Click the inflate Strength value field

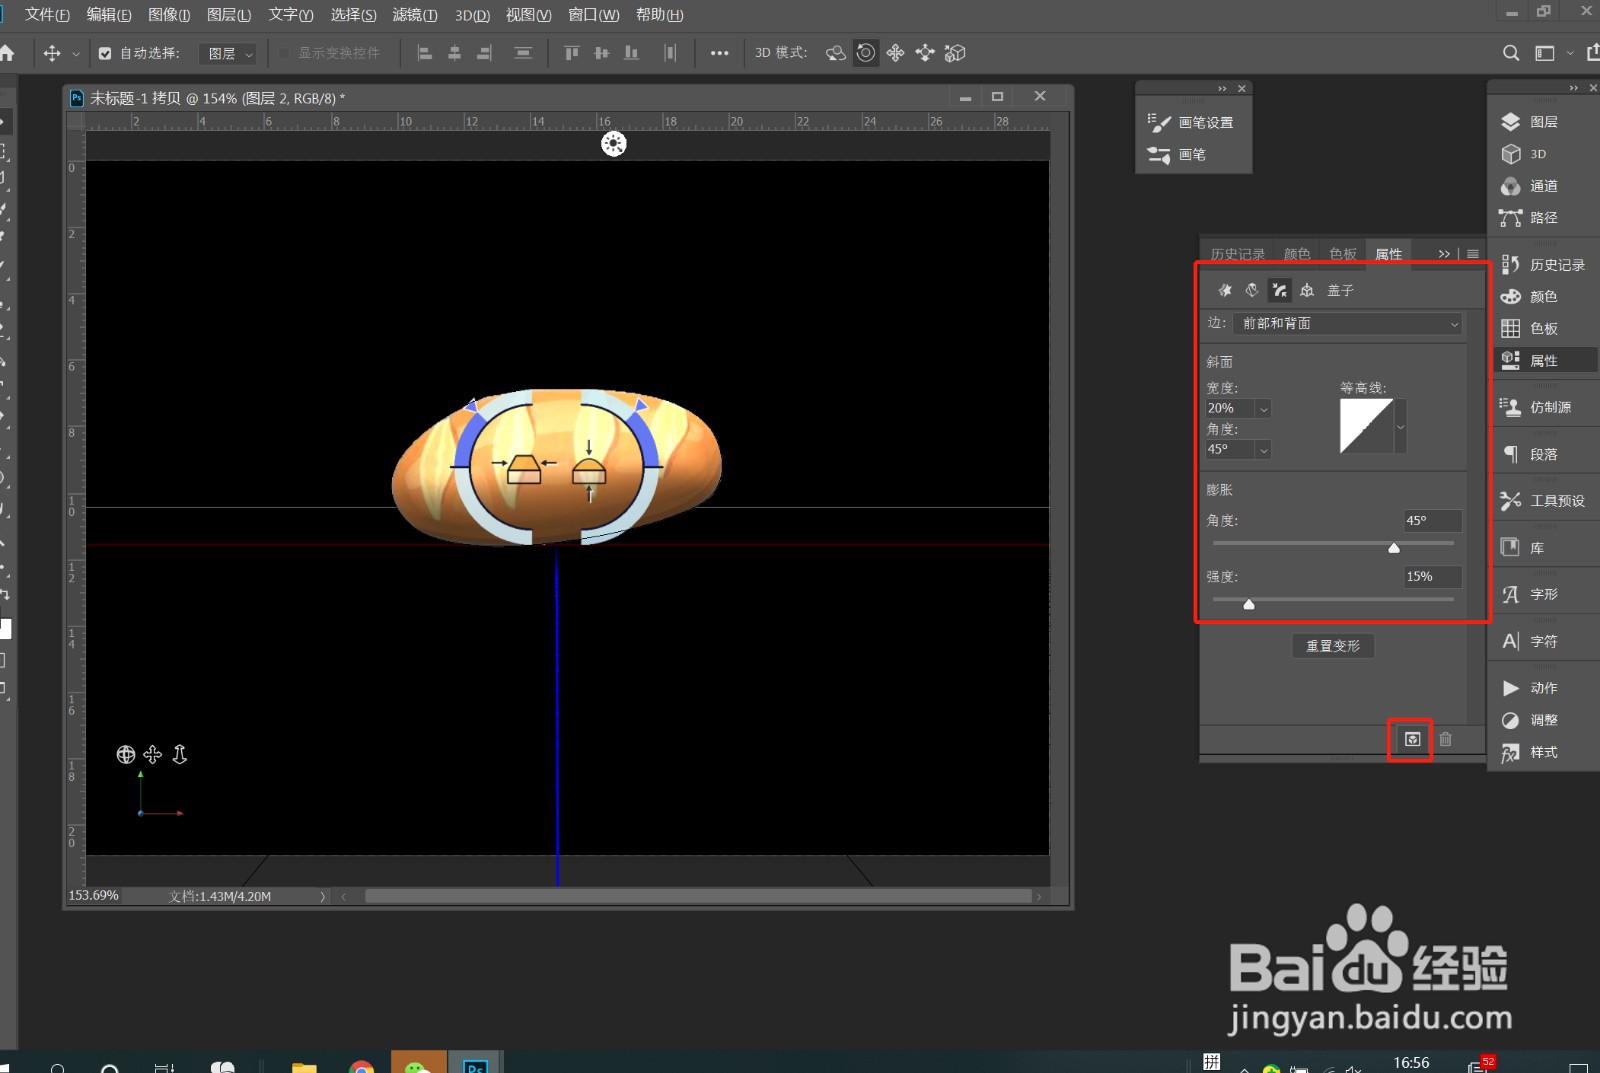tap(1432, 577)
